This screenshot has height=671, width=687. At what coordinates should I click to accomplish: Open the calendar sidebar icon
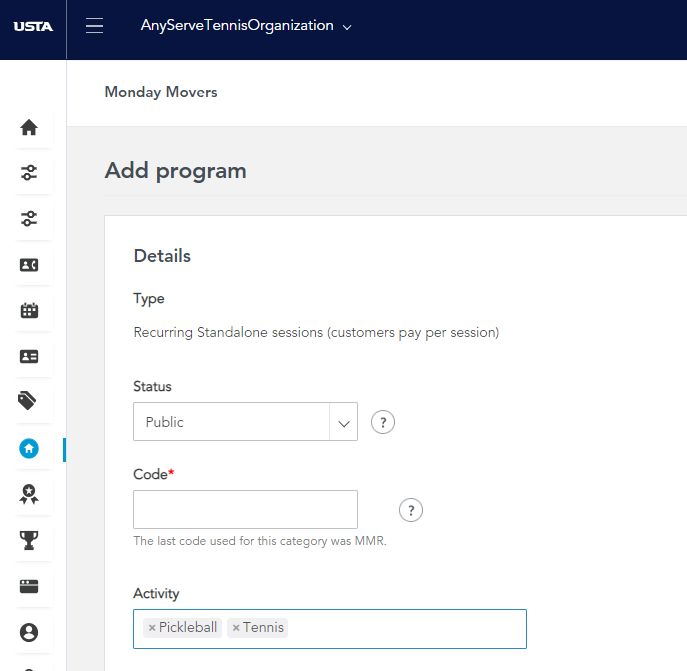[29, 311]
